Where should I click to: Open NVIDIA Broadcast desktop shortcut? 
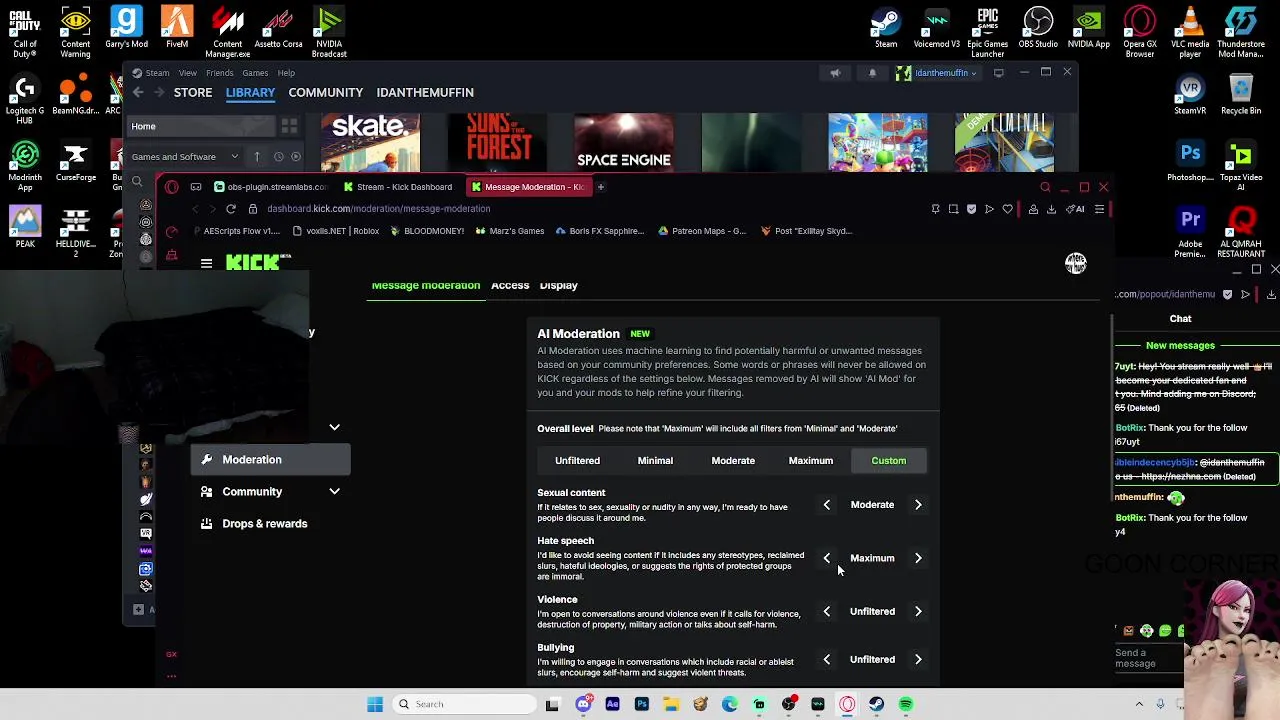[329, 32]
